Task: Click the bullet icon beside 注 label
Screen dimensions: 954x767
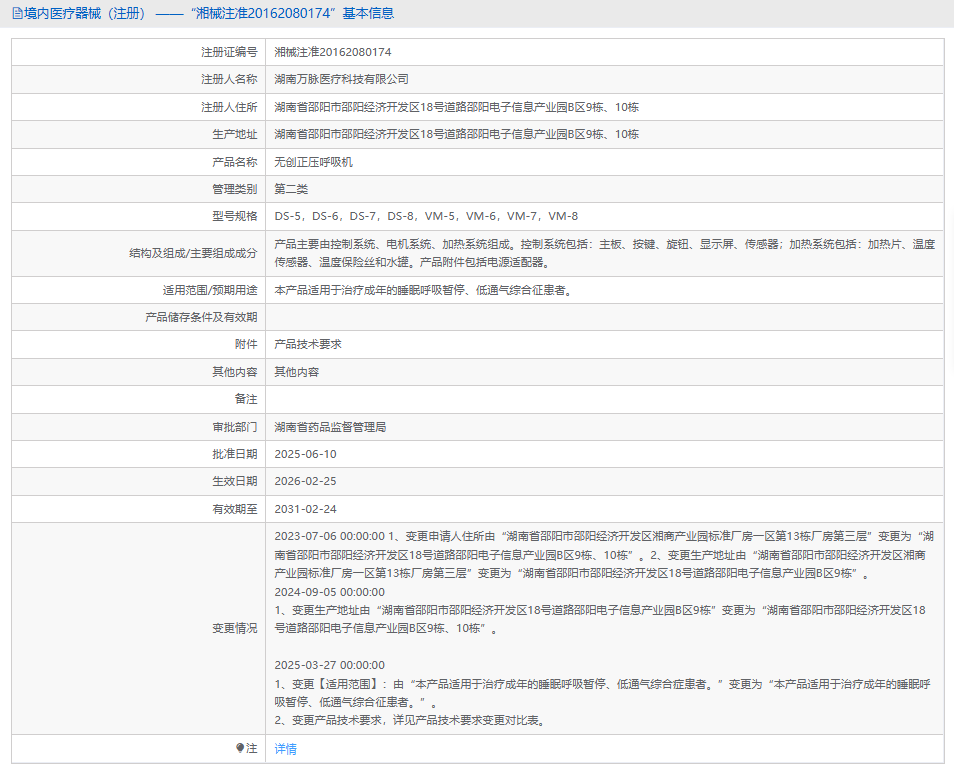Action: [240, 748]
